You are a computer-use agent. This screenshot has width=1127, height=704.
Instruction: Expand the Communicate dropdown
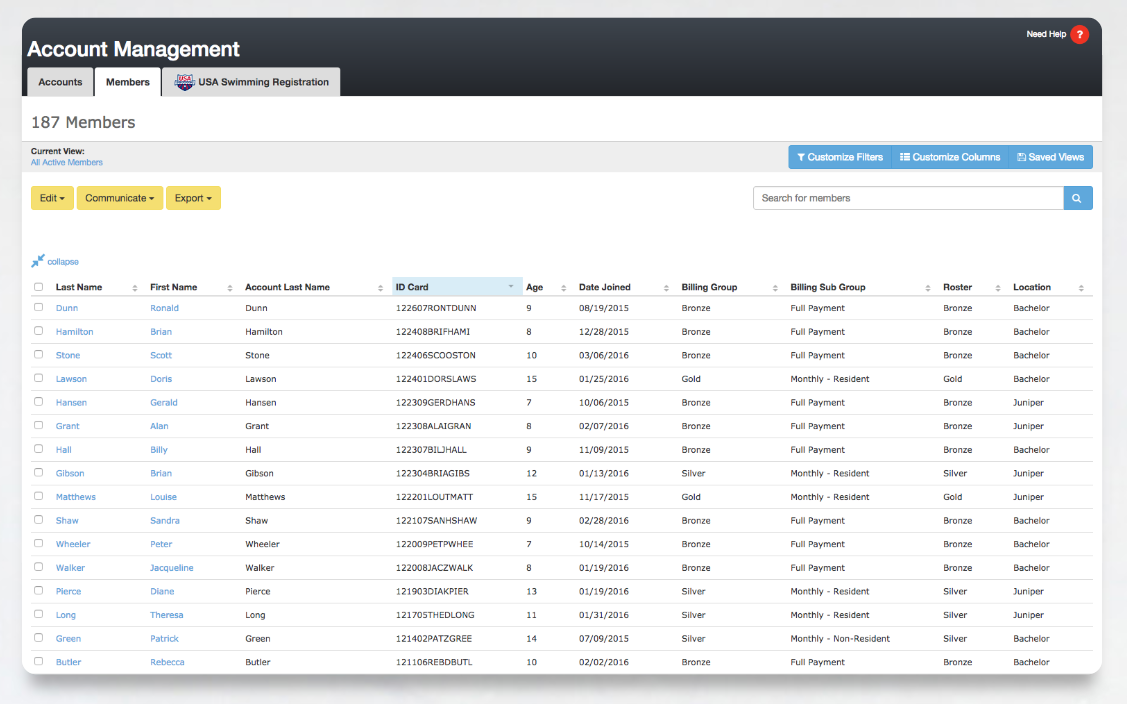119,197
